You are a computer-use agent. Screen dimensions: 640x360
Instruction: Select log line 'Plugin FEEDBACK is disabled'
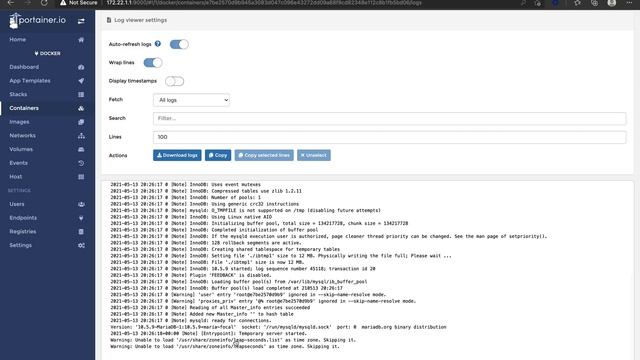[191, 276]
